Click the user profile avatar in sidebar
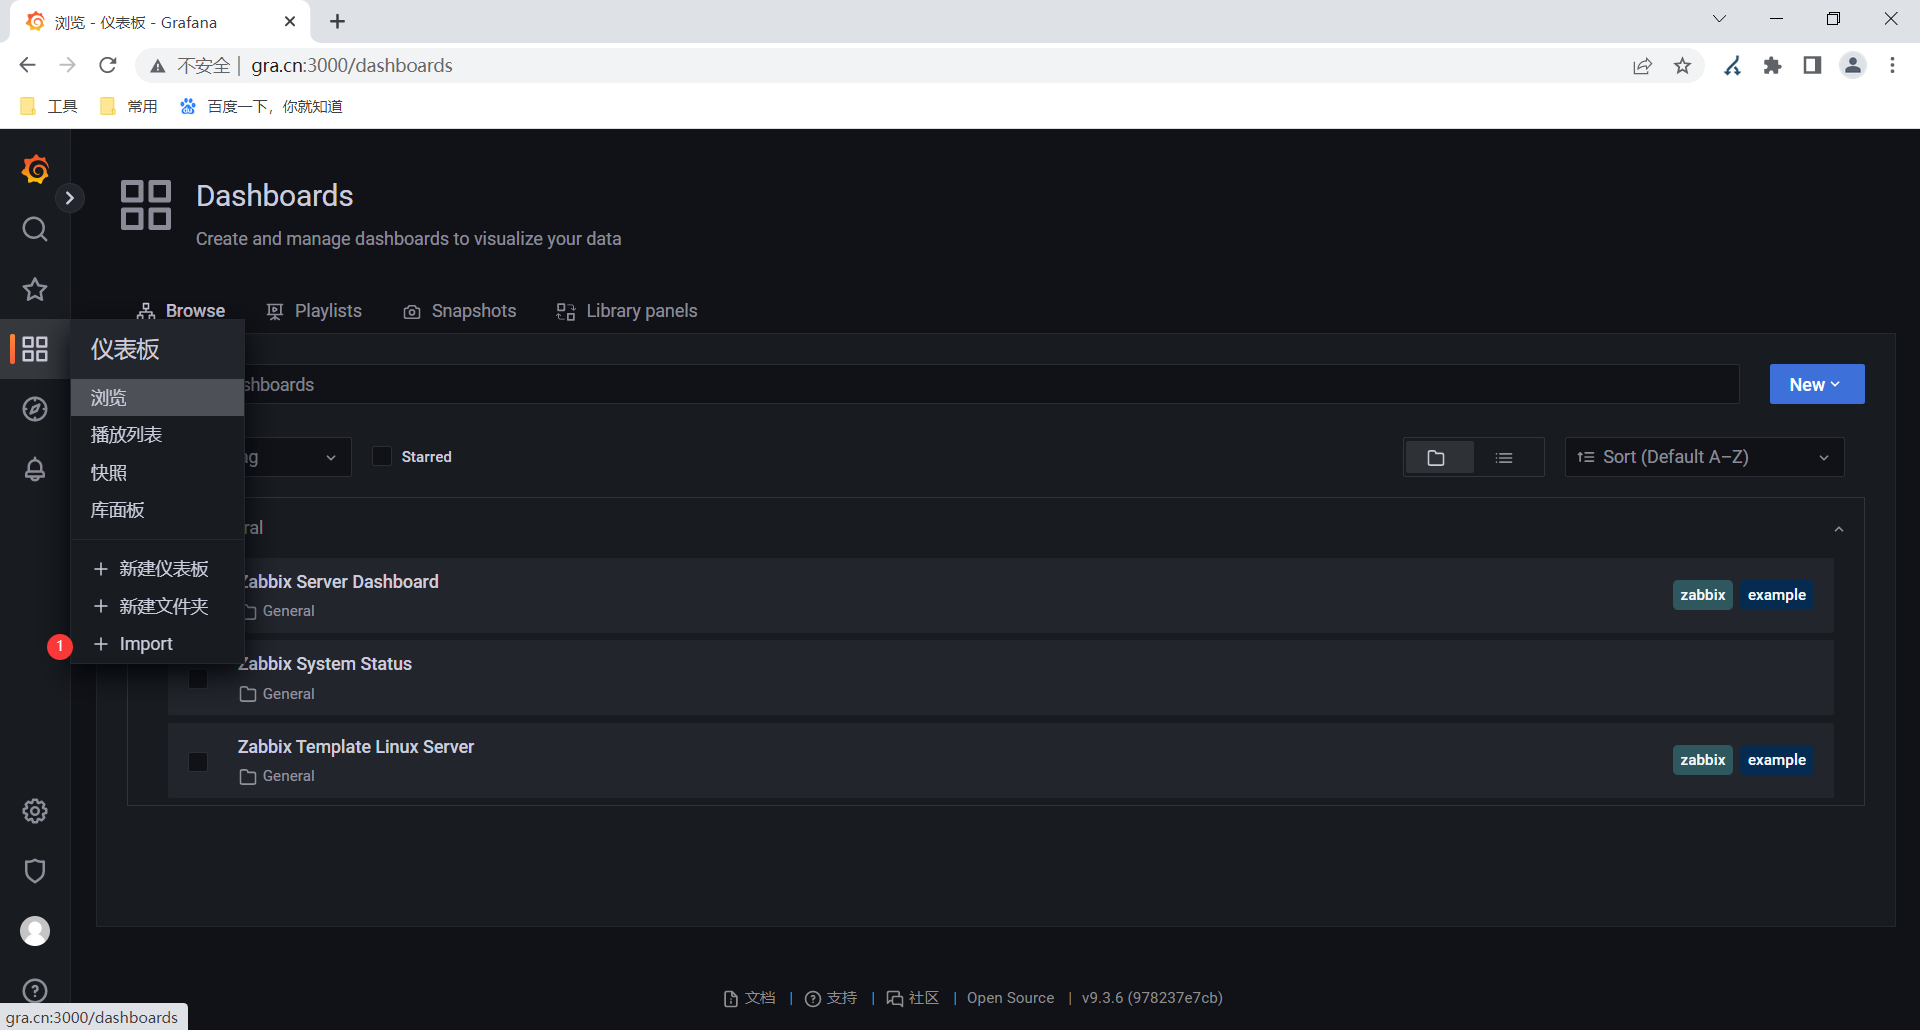Image resolution: width=1920 pixels, height=1030 pixels. pyautogui.click(x=35, y=931)
